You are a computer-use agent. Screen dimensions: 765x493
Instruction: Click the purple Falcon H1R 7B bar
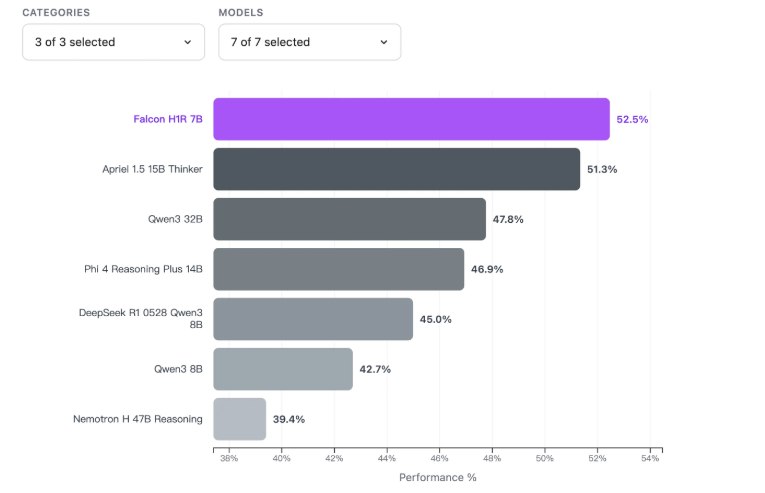pos(411,119)
